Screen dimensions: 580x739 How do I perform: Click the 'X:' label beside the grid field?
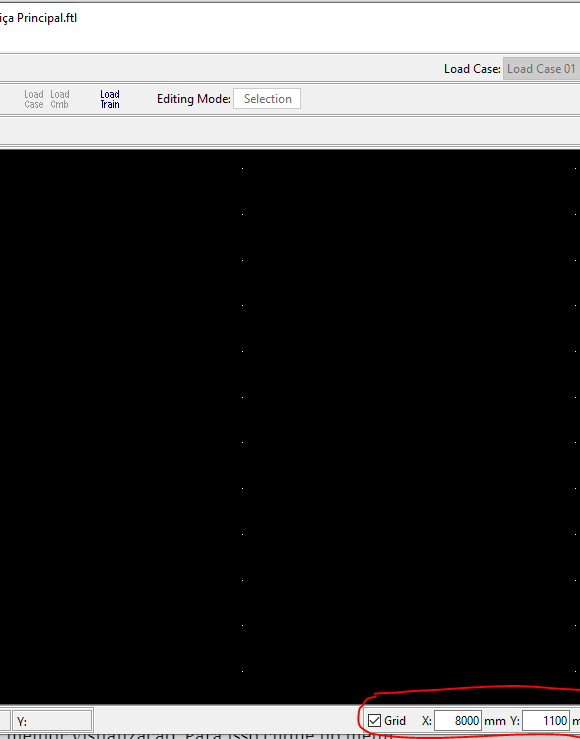coord(426,721)
